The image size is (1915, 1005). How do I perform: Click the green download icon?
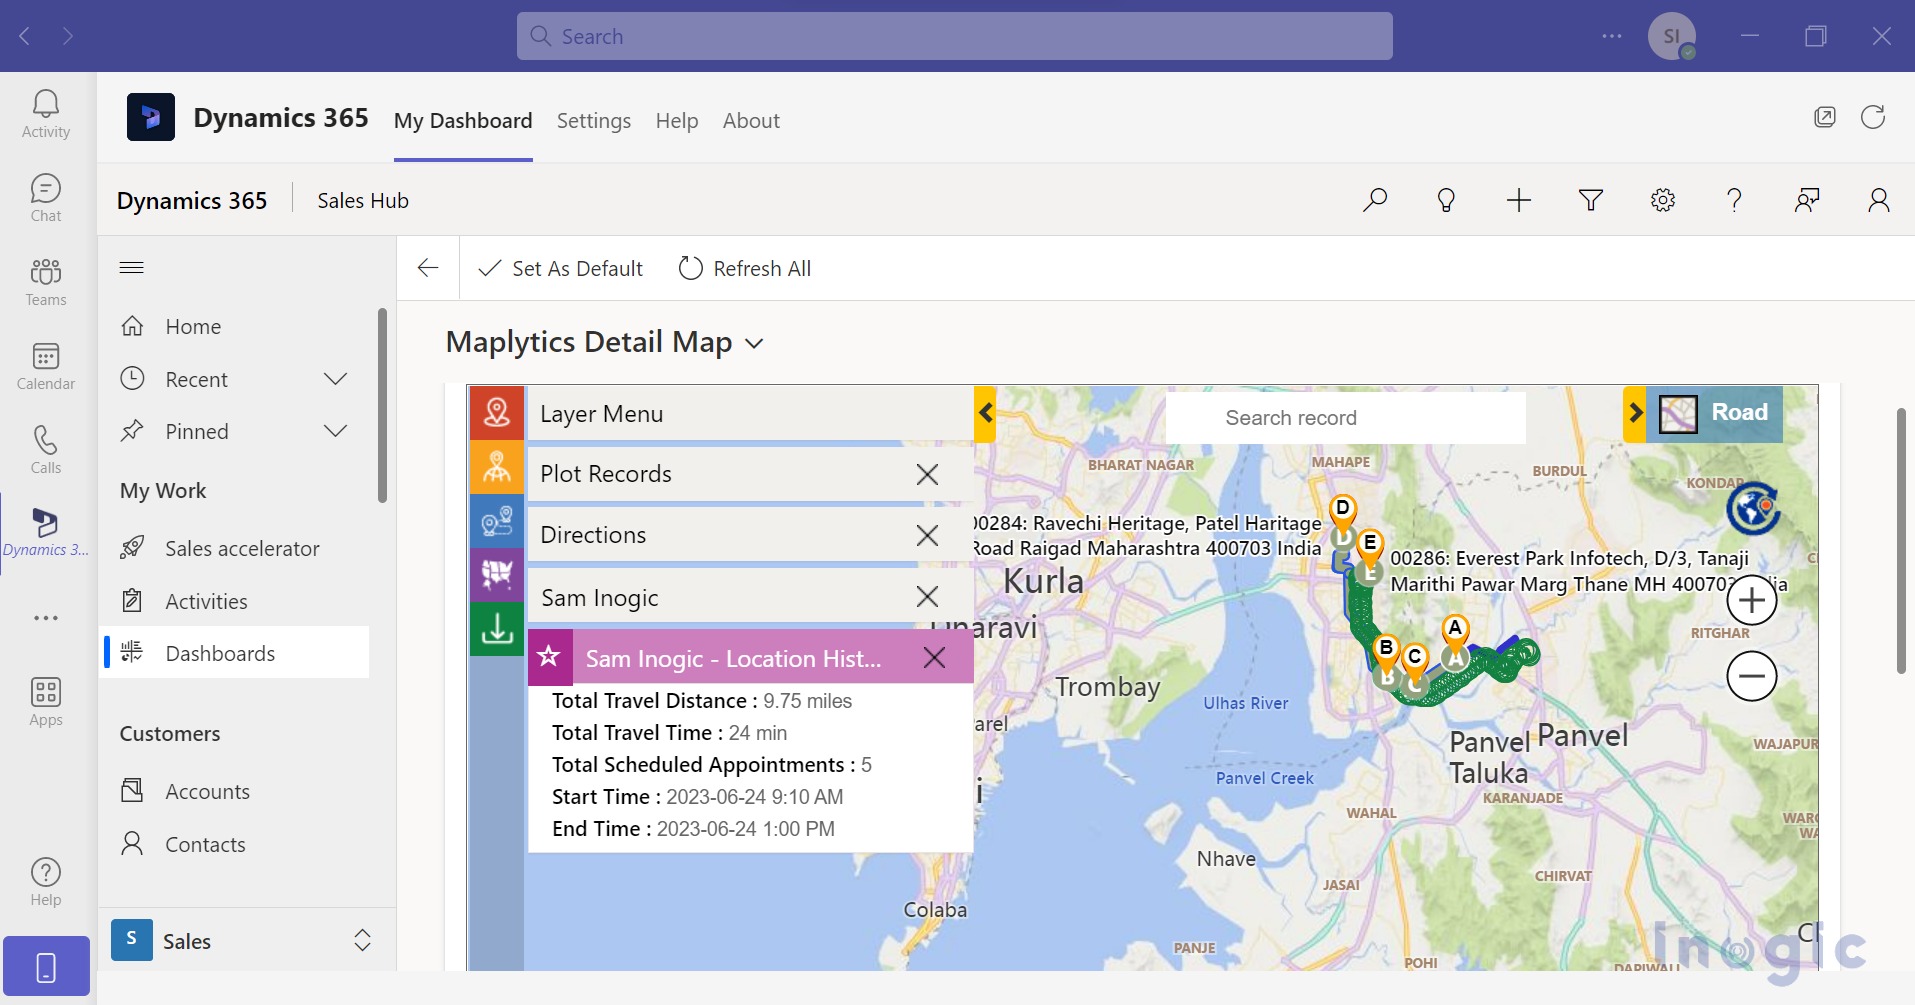[x=497, y=629]
